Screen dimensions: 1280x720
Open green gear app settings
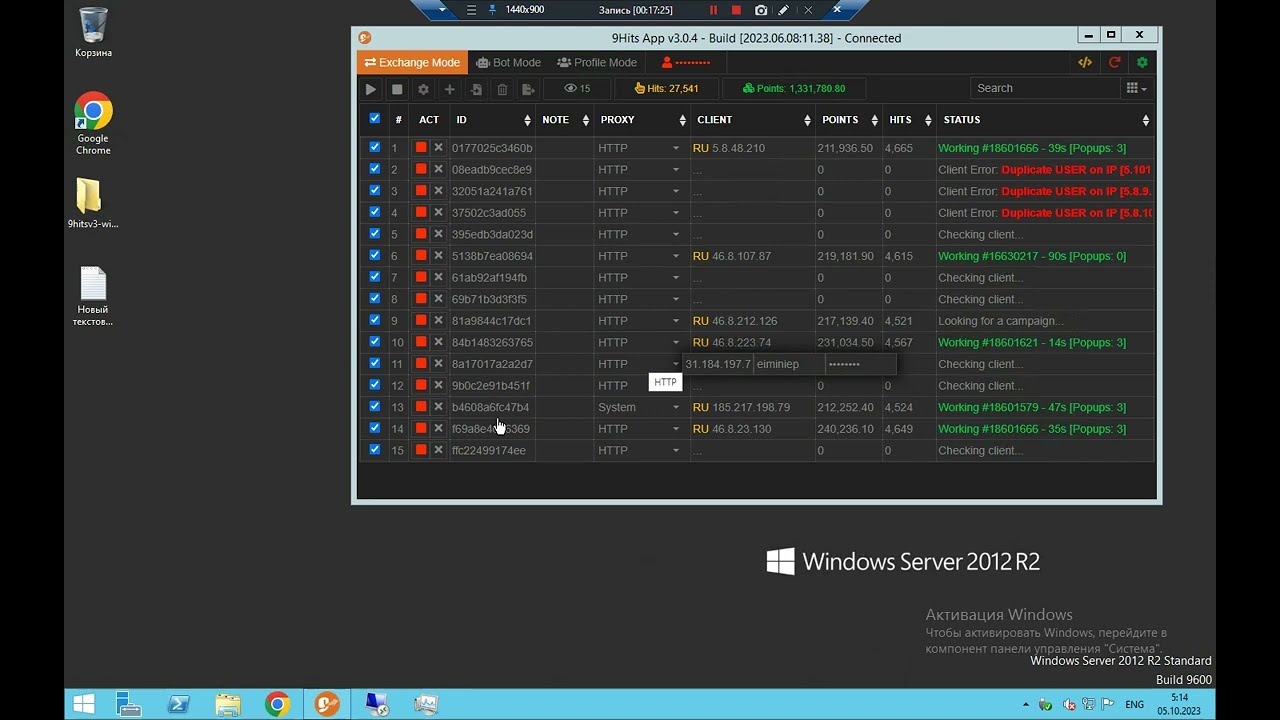click(1142, 62)
